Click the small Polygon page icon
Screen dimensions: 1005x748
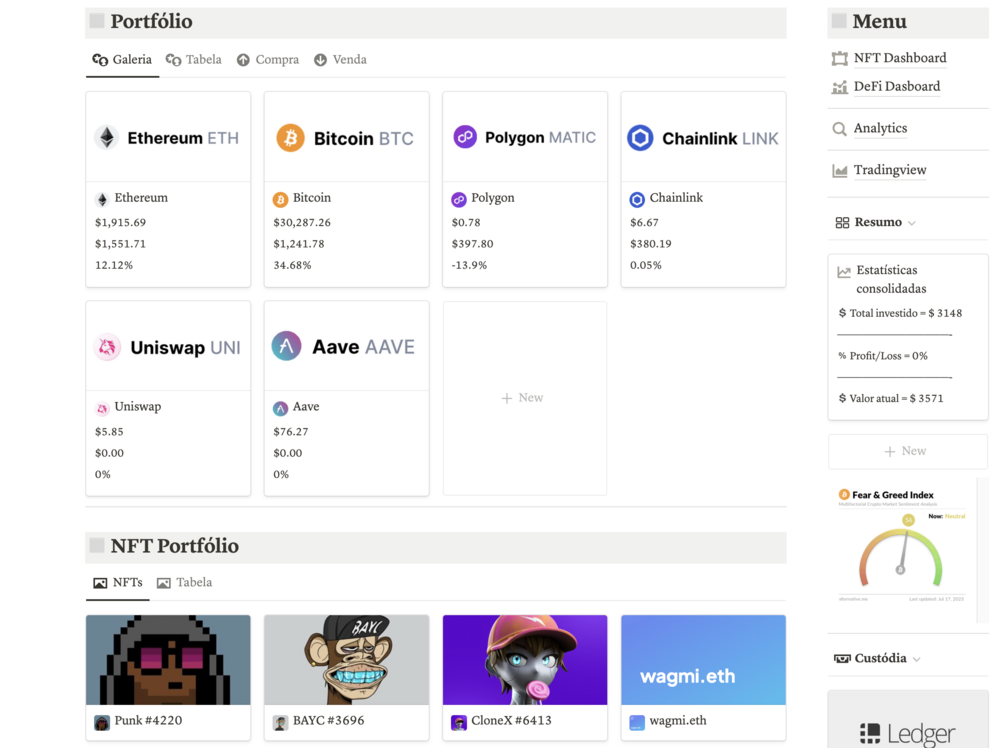point(459,199)
